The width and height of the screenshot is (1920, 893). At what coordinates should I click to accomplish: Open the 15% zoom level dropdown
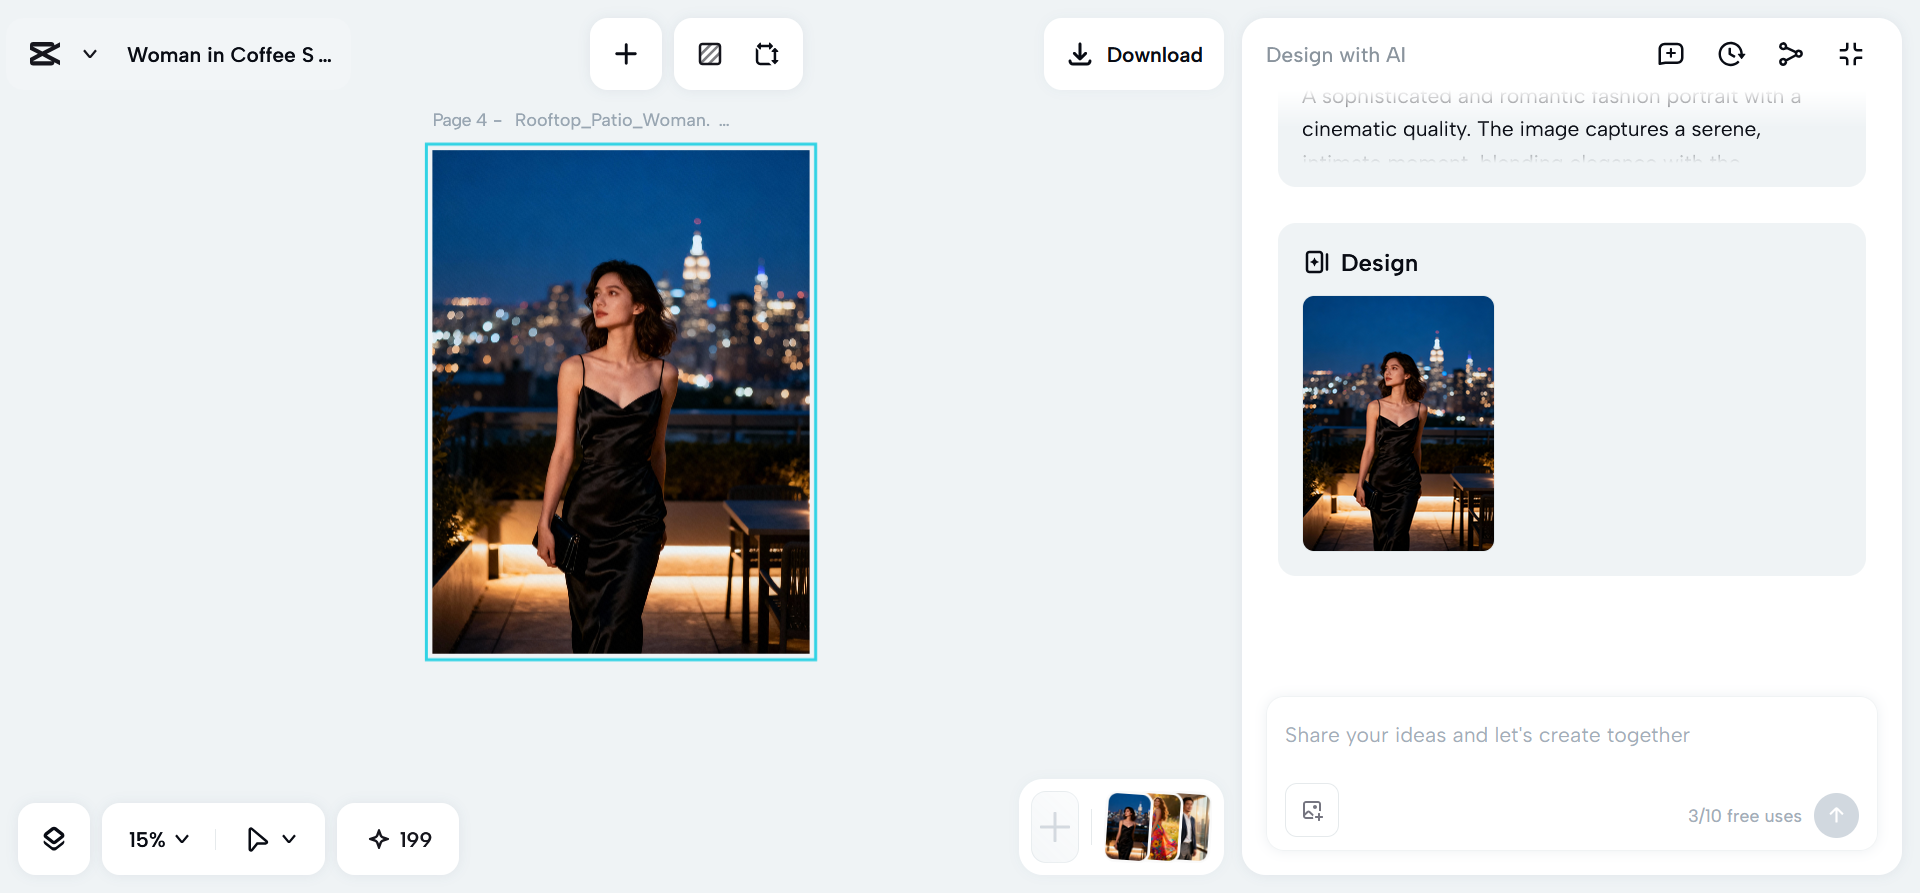tap(159, 839)
